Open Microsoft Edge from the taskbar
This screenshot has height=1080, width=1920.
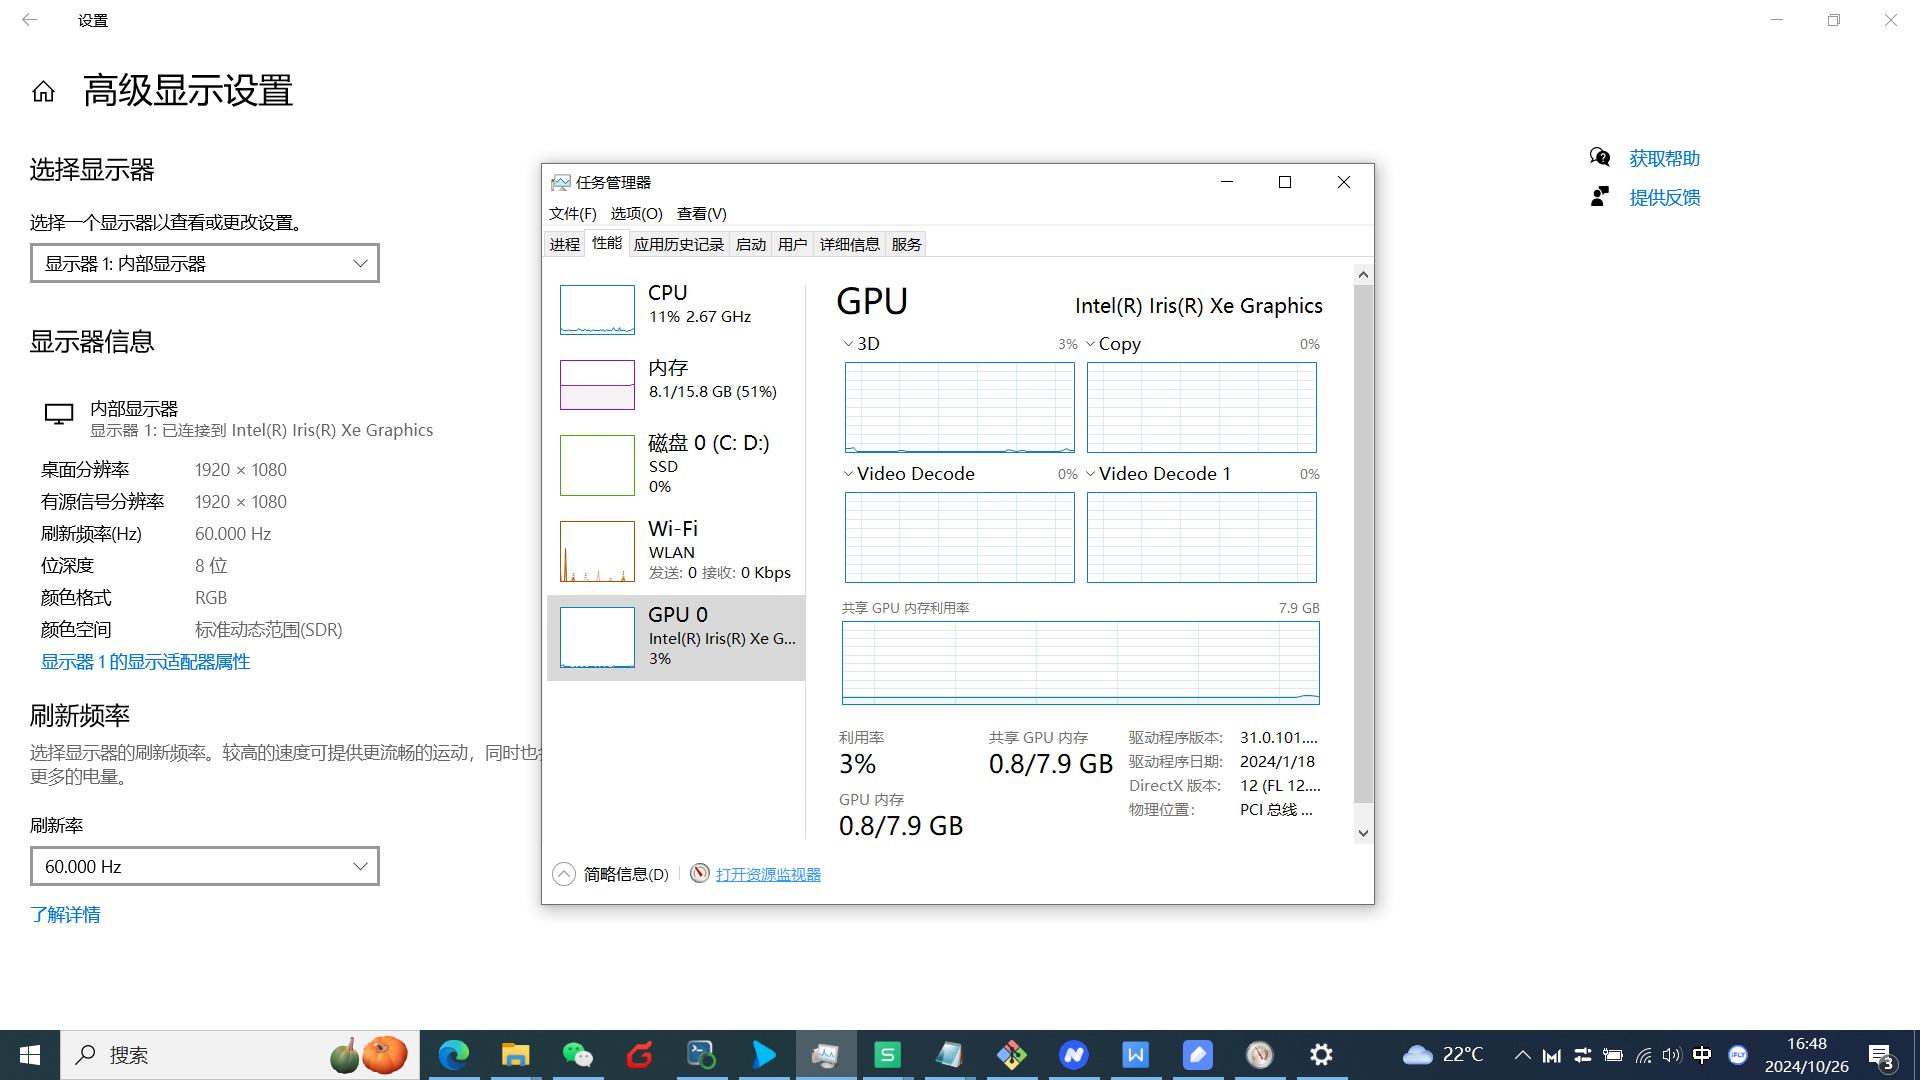(x=454, y=1055)
